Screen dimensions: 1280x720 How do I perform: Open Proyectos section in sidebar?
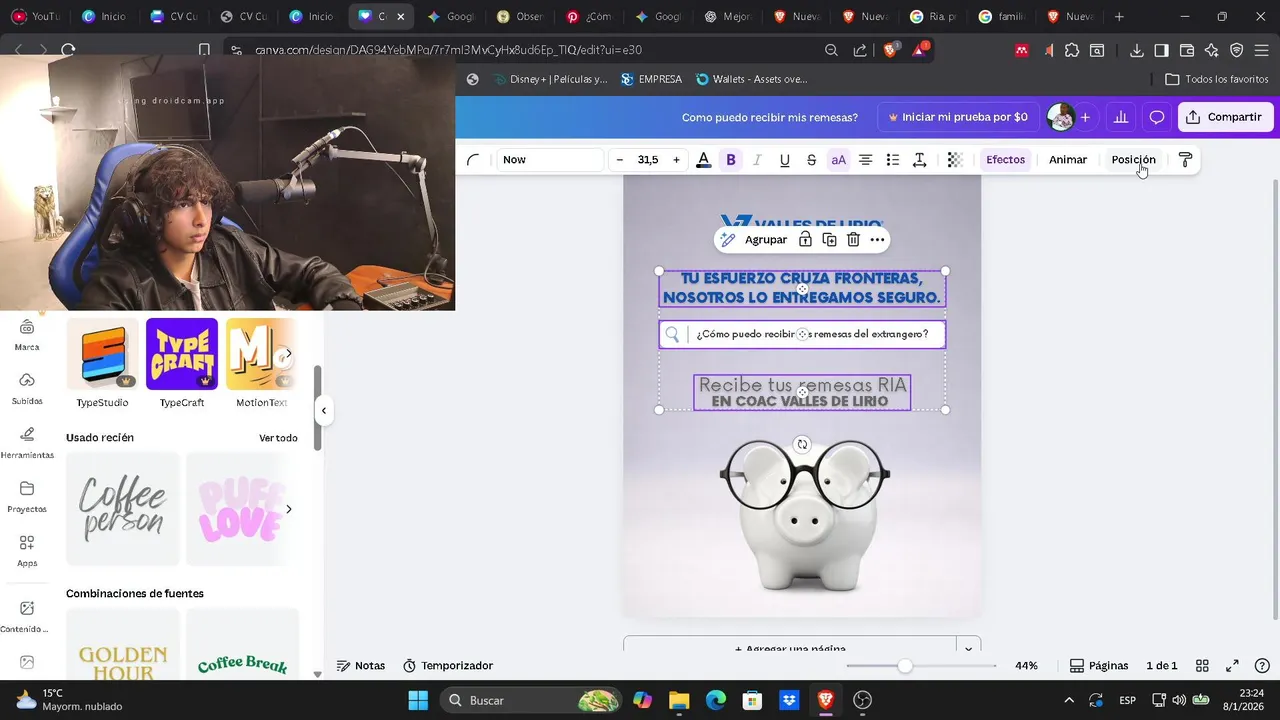click(x=27, y=497)
